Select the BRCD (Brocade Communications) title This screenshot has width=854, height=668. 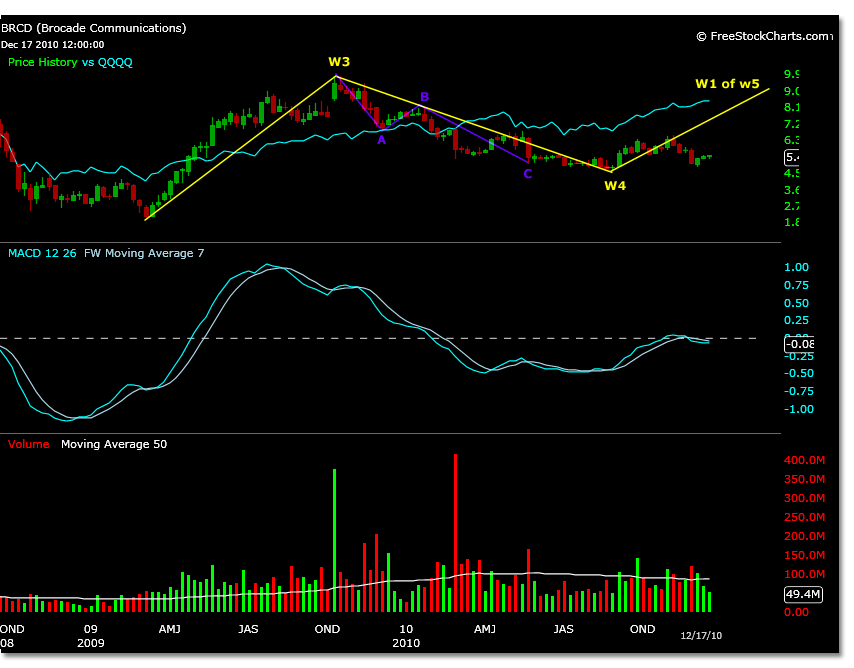point(94,28)
